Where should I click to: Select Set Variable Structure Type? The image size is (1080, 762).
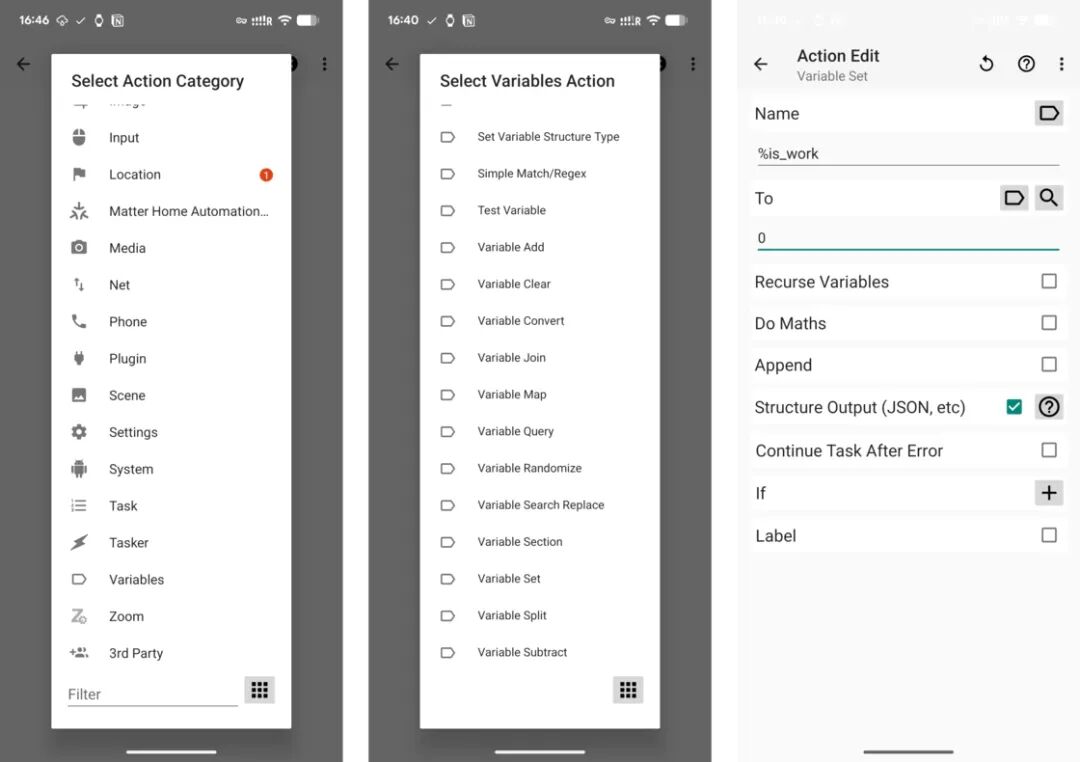pyautogui.click(x=539, y=136)
